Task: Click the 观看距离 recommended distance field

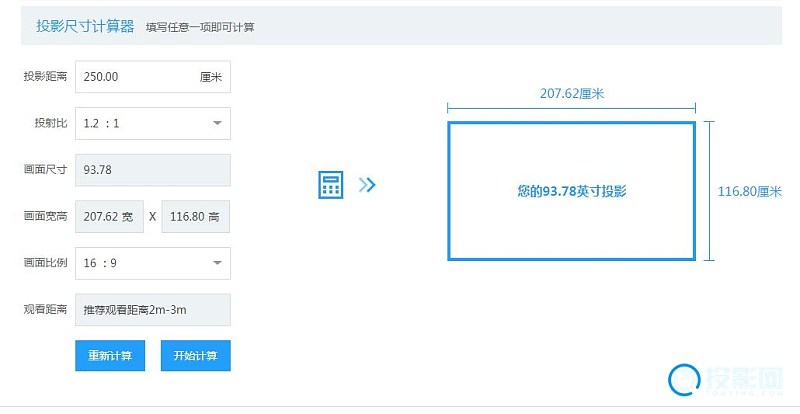Action: pos(153,310)
